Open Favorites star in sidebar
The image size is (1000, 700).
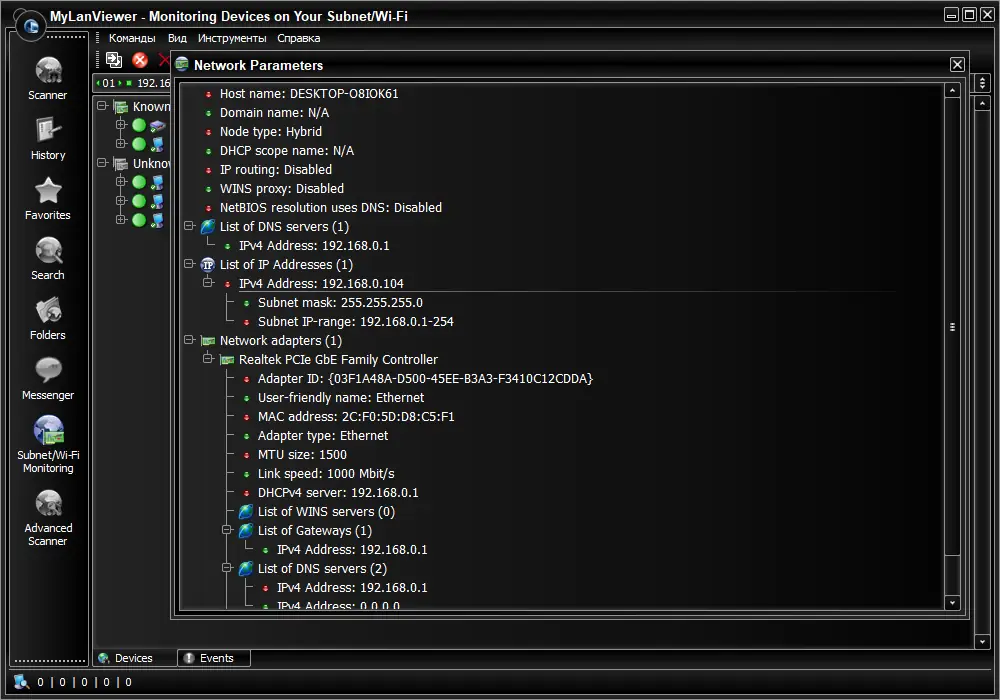(x=48, y=198)
